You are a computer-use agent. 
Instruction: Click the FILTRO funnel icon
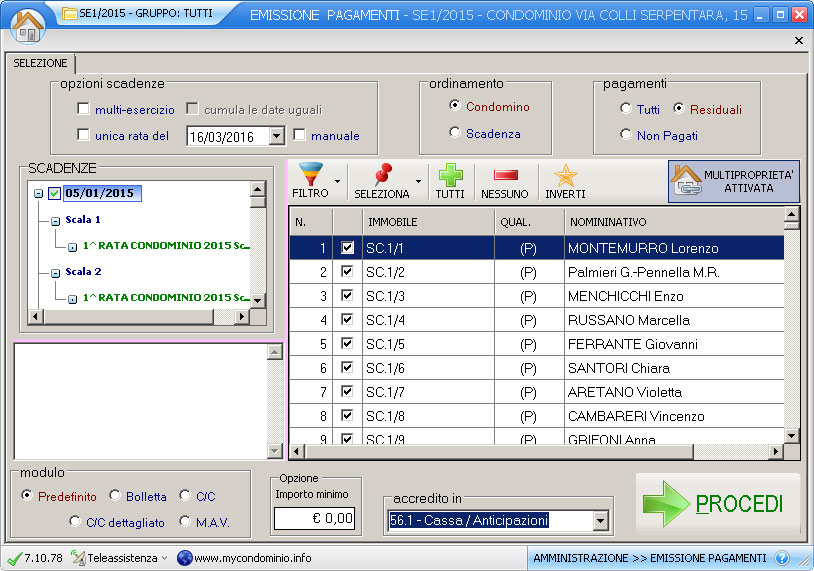310,175
